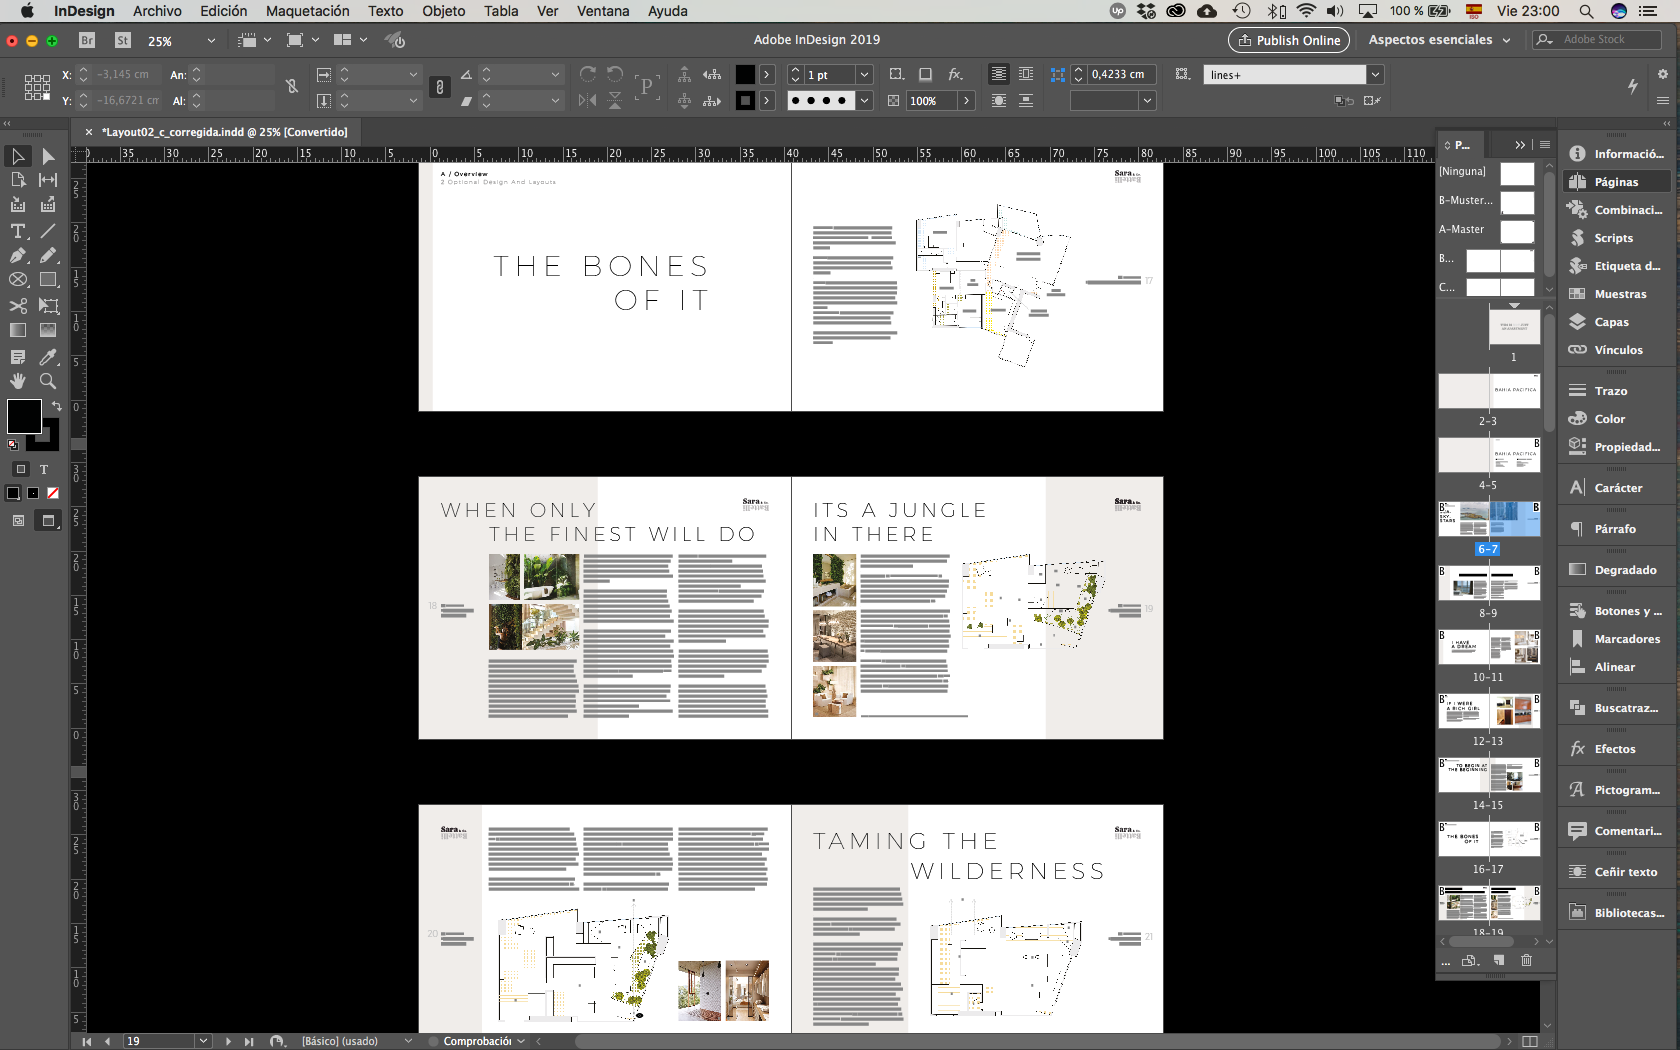Select the Rectangle tool
This screenshot has height=1050, width=1680.
pos(48,280)
